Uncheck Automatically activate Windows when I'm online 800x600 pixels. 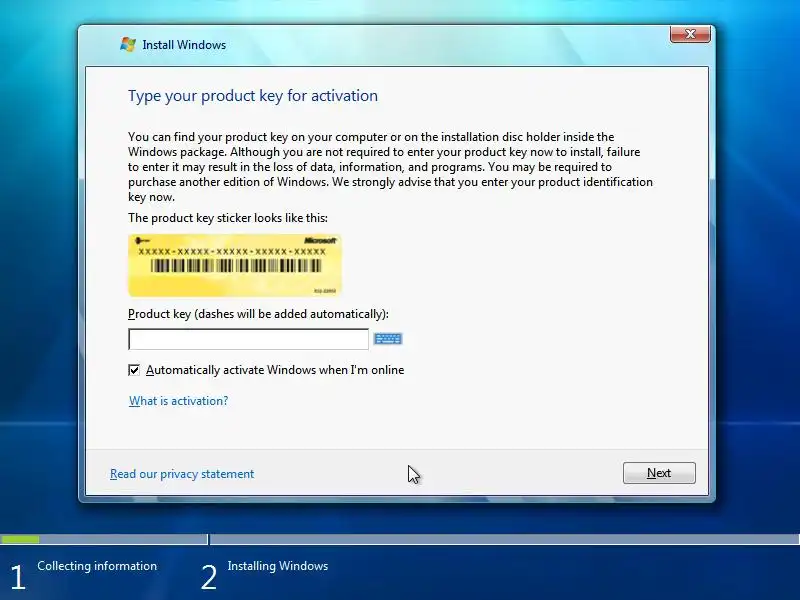tap(134, 370)
